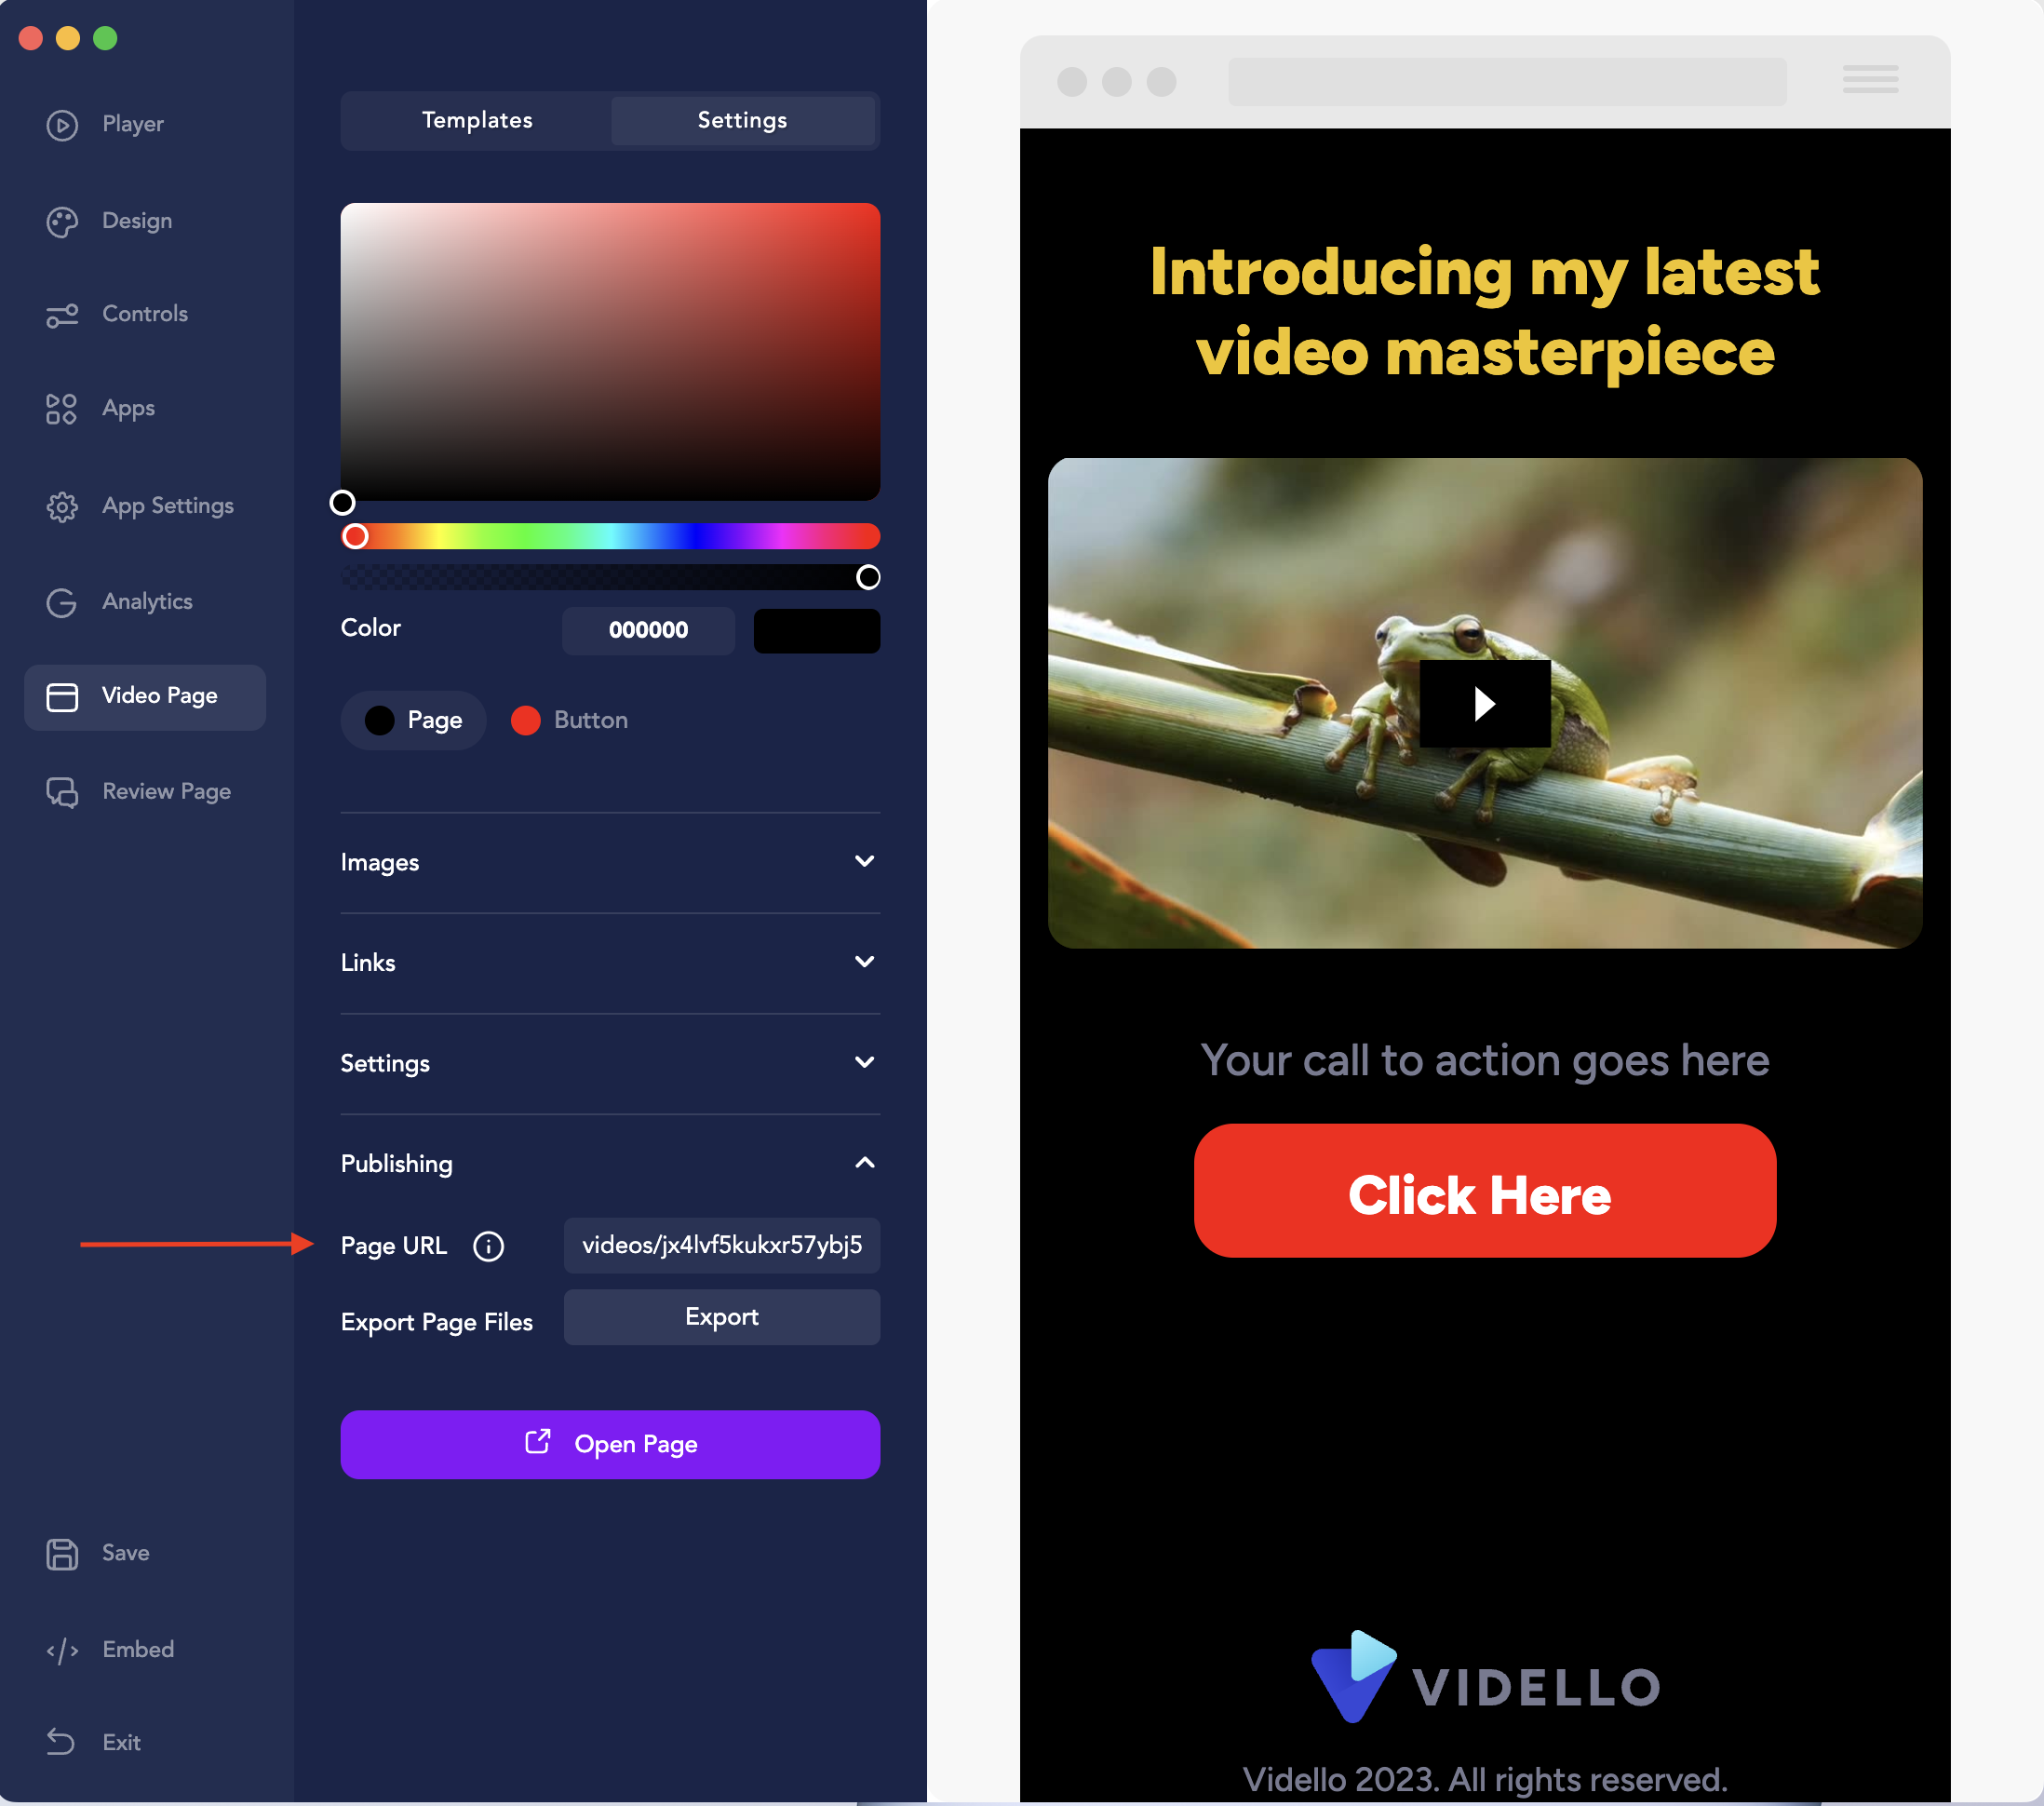Screen dimensions: 2044x1806
Task: Click the preview browser address bar
Action: [x=1507, y=81]
